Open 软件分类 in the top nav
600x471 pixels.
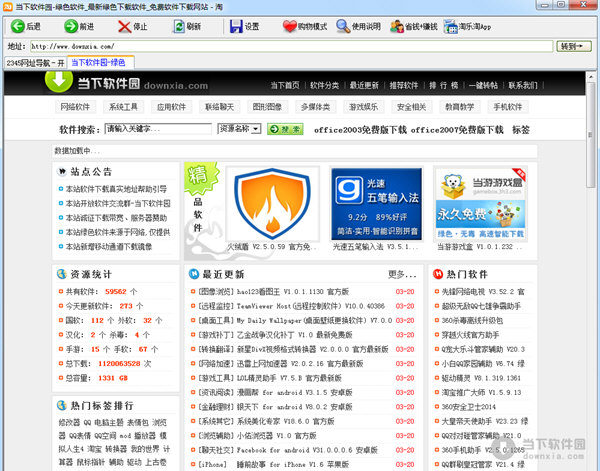click(x=324, y=85)
